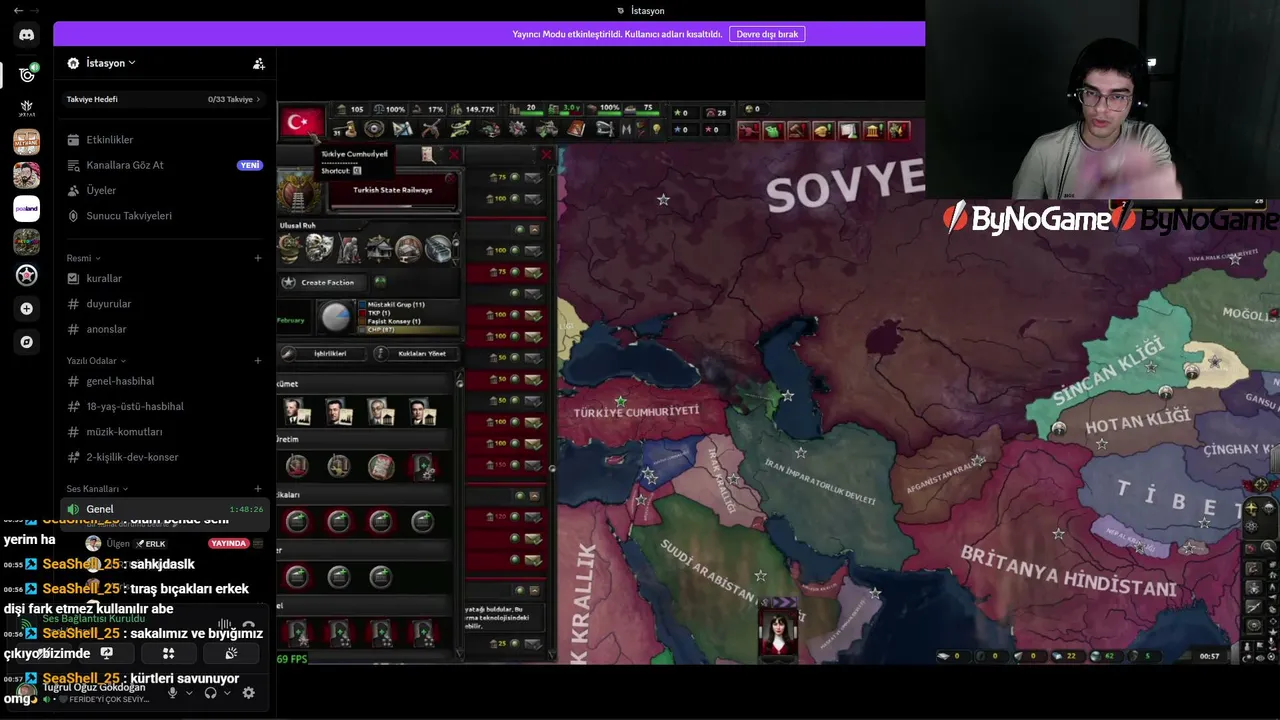Toggle the envelope checkbox in the first 100 row
1280x720 pixels.
coord(533,198)
